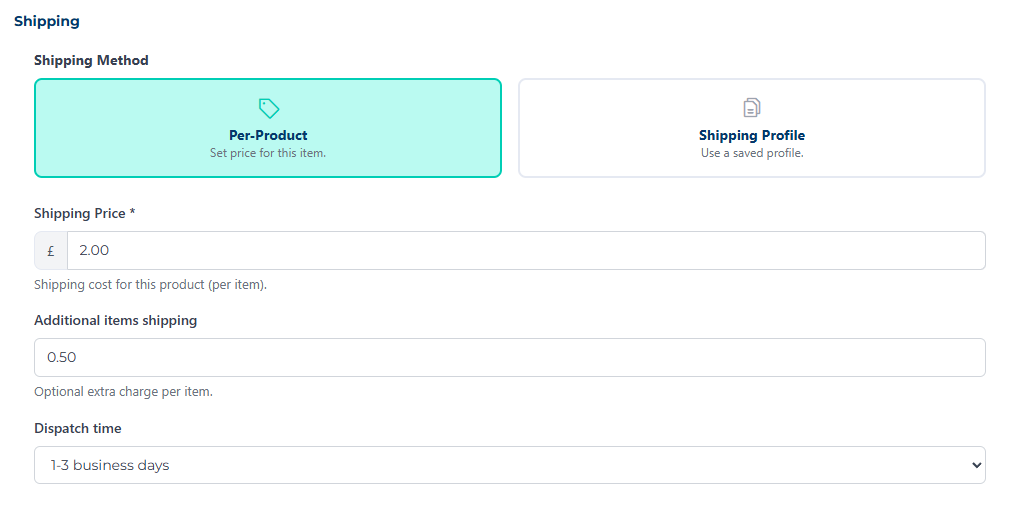Click the price tag icon on Per-Product
The height and width of the screenshot is (531, 1010).
[x=268, y=108]
